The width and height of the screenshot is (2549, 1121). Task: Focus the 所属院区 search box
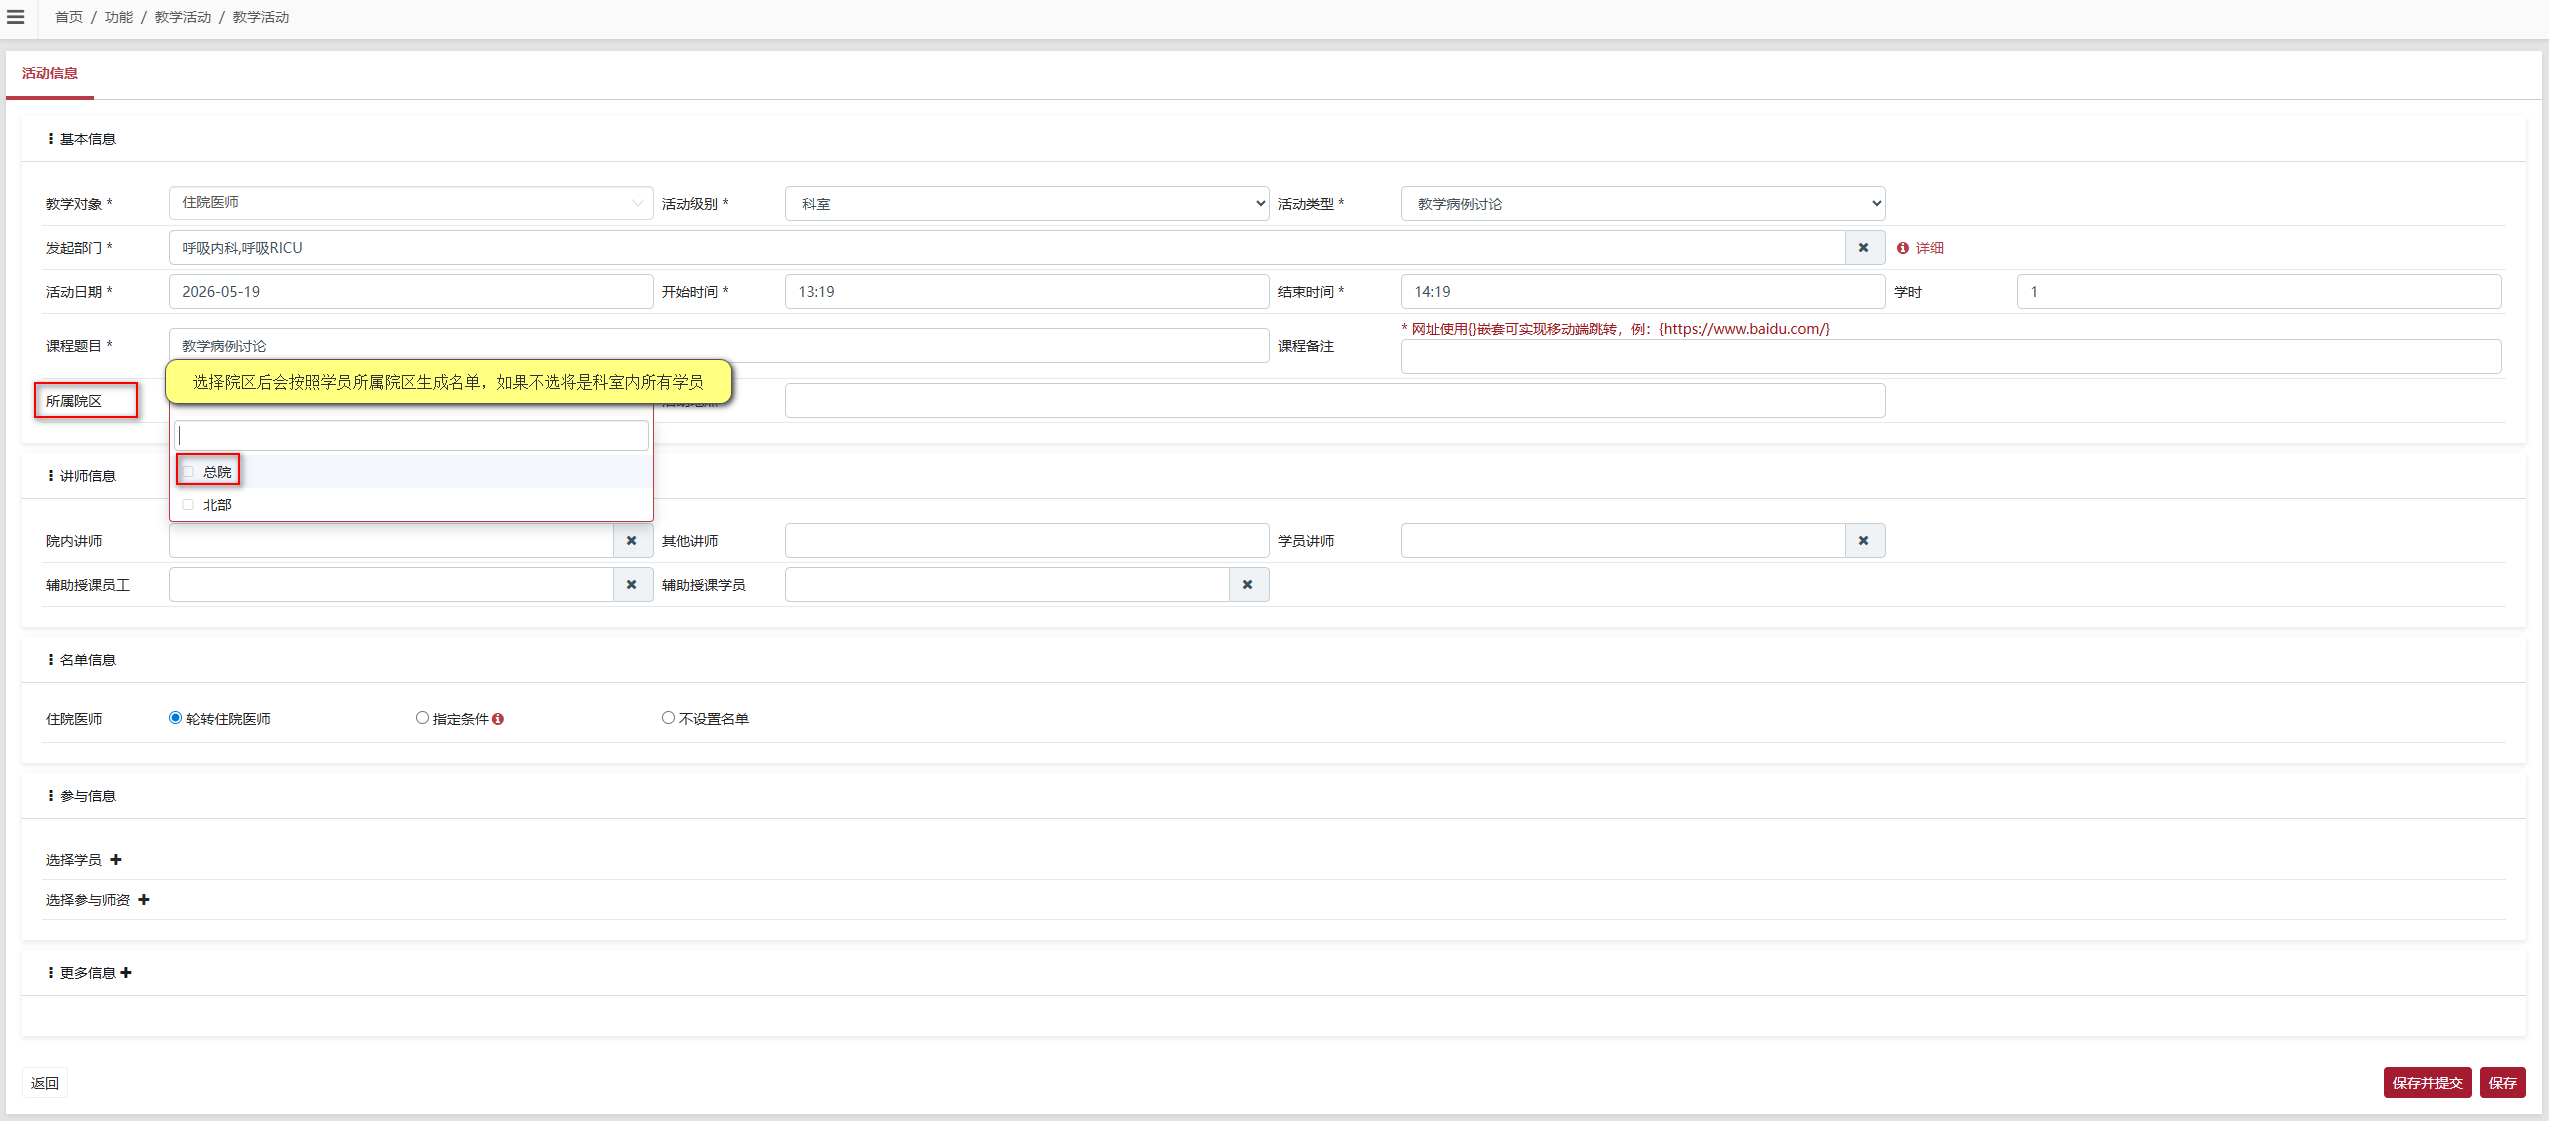[x=412, y=436]
